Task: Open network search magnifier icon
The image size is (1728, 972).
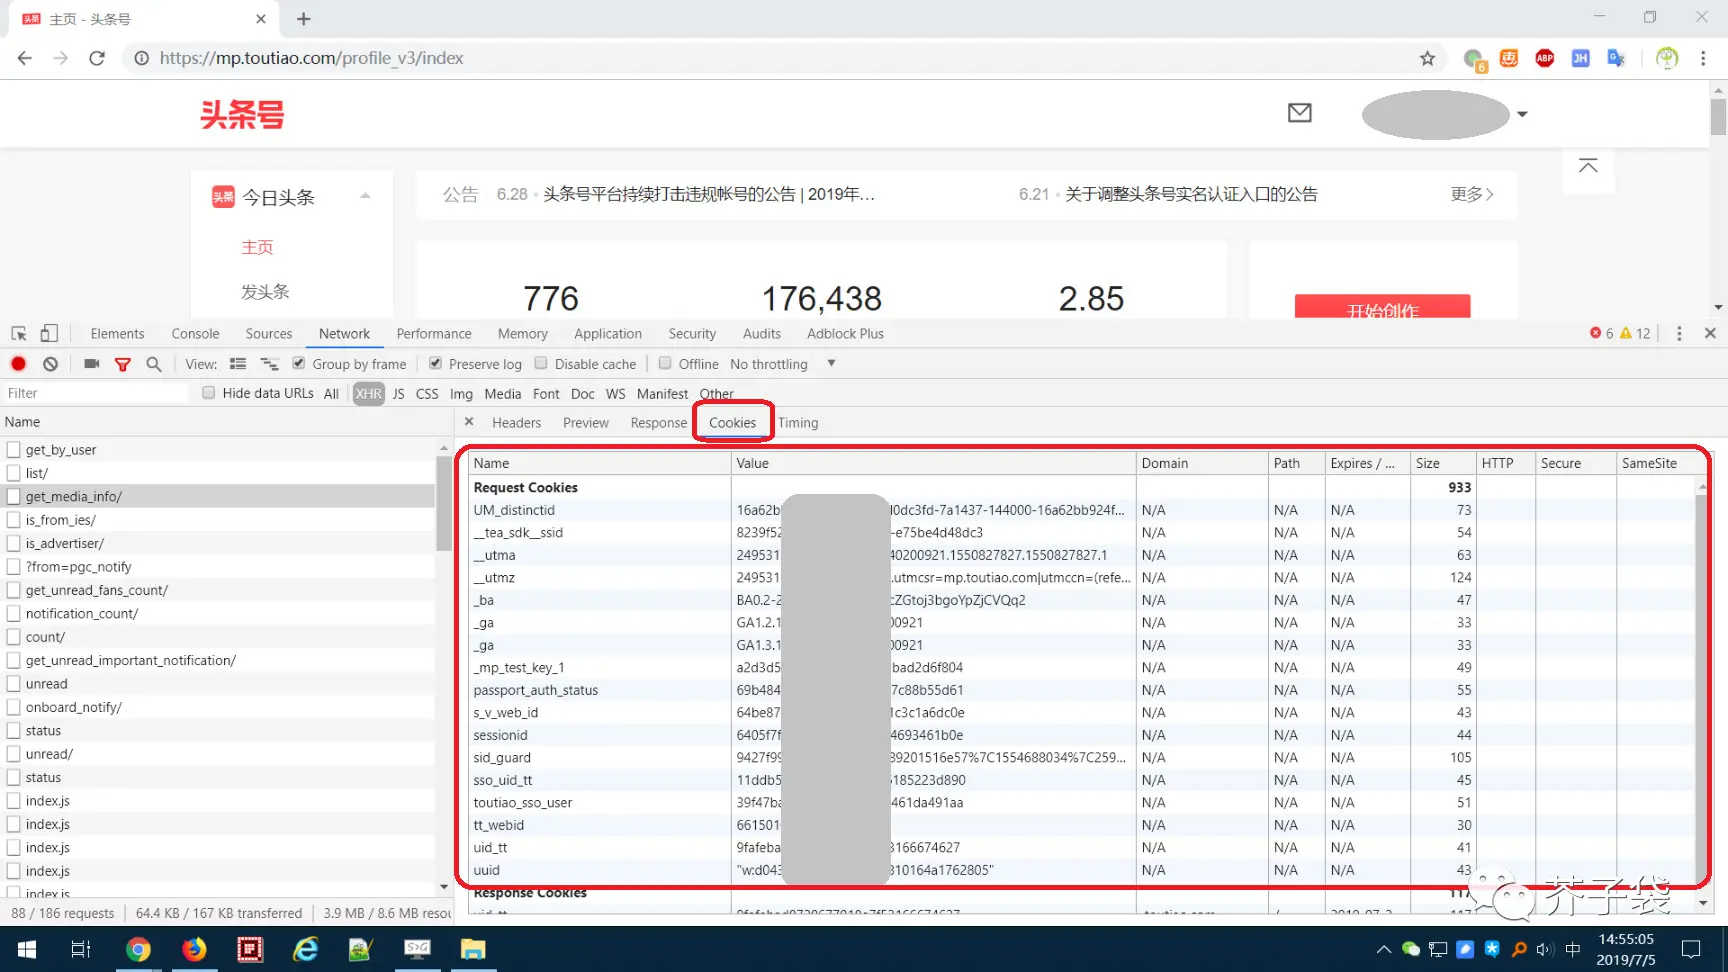Action: (154, 364)
